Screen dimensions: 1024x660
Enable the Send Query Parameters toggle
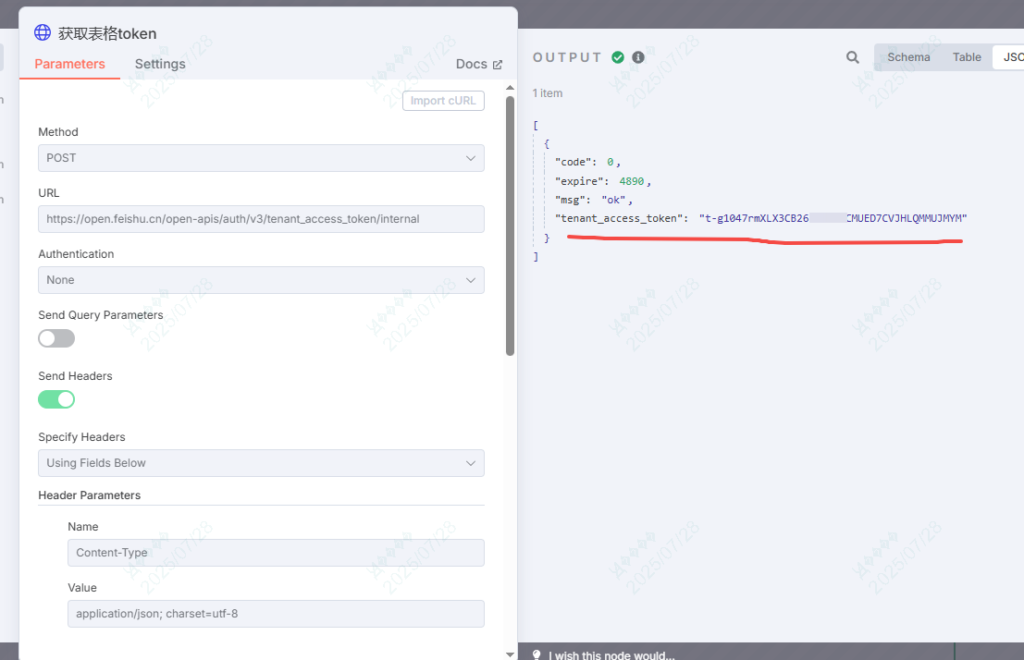click(56, 338)
